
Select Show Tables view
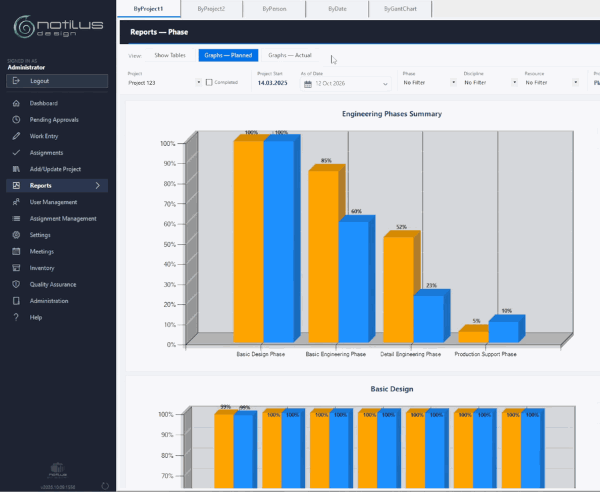(170, 55)
